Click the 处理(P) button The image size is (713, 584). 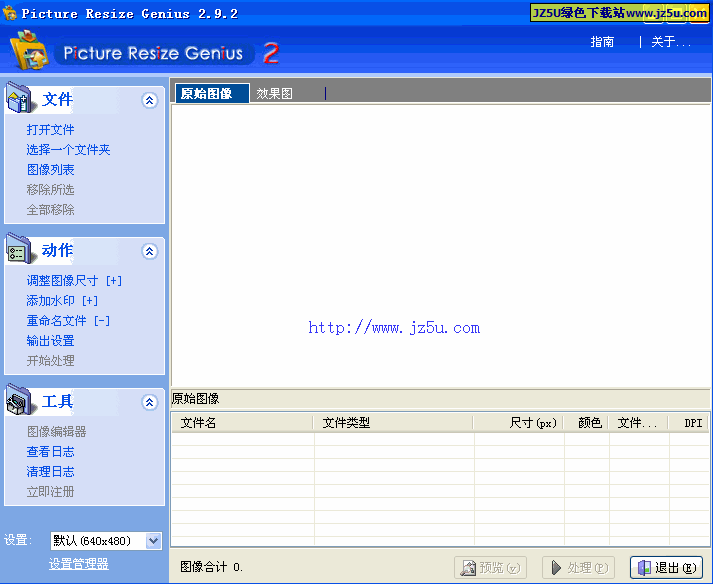(578, 567)
